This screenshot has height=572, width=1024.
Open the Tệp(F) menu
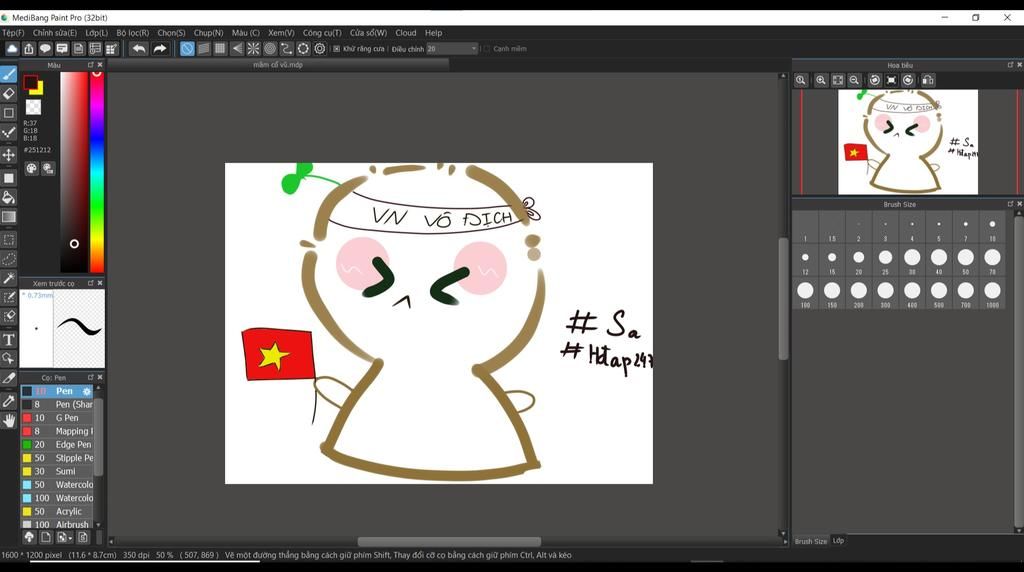coord(13,33)
